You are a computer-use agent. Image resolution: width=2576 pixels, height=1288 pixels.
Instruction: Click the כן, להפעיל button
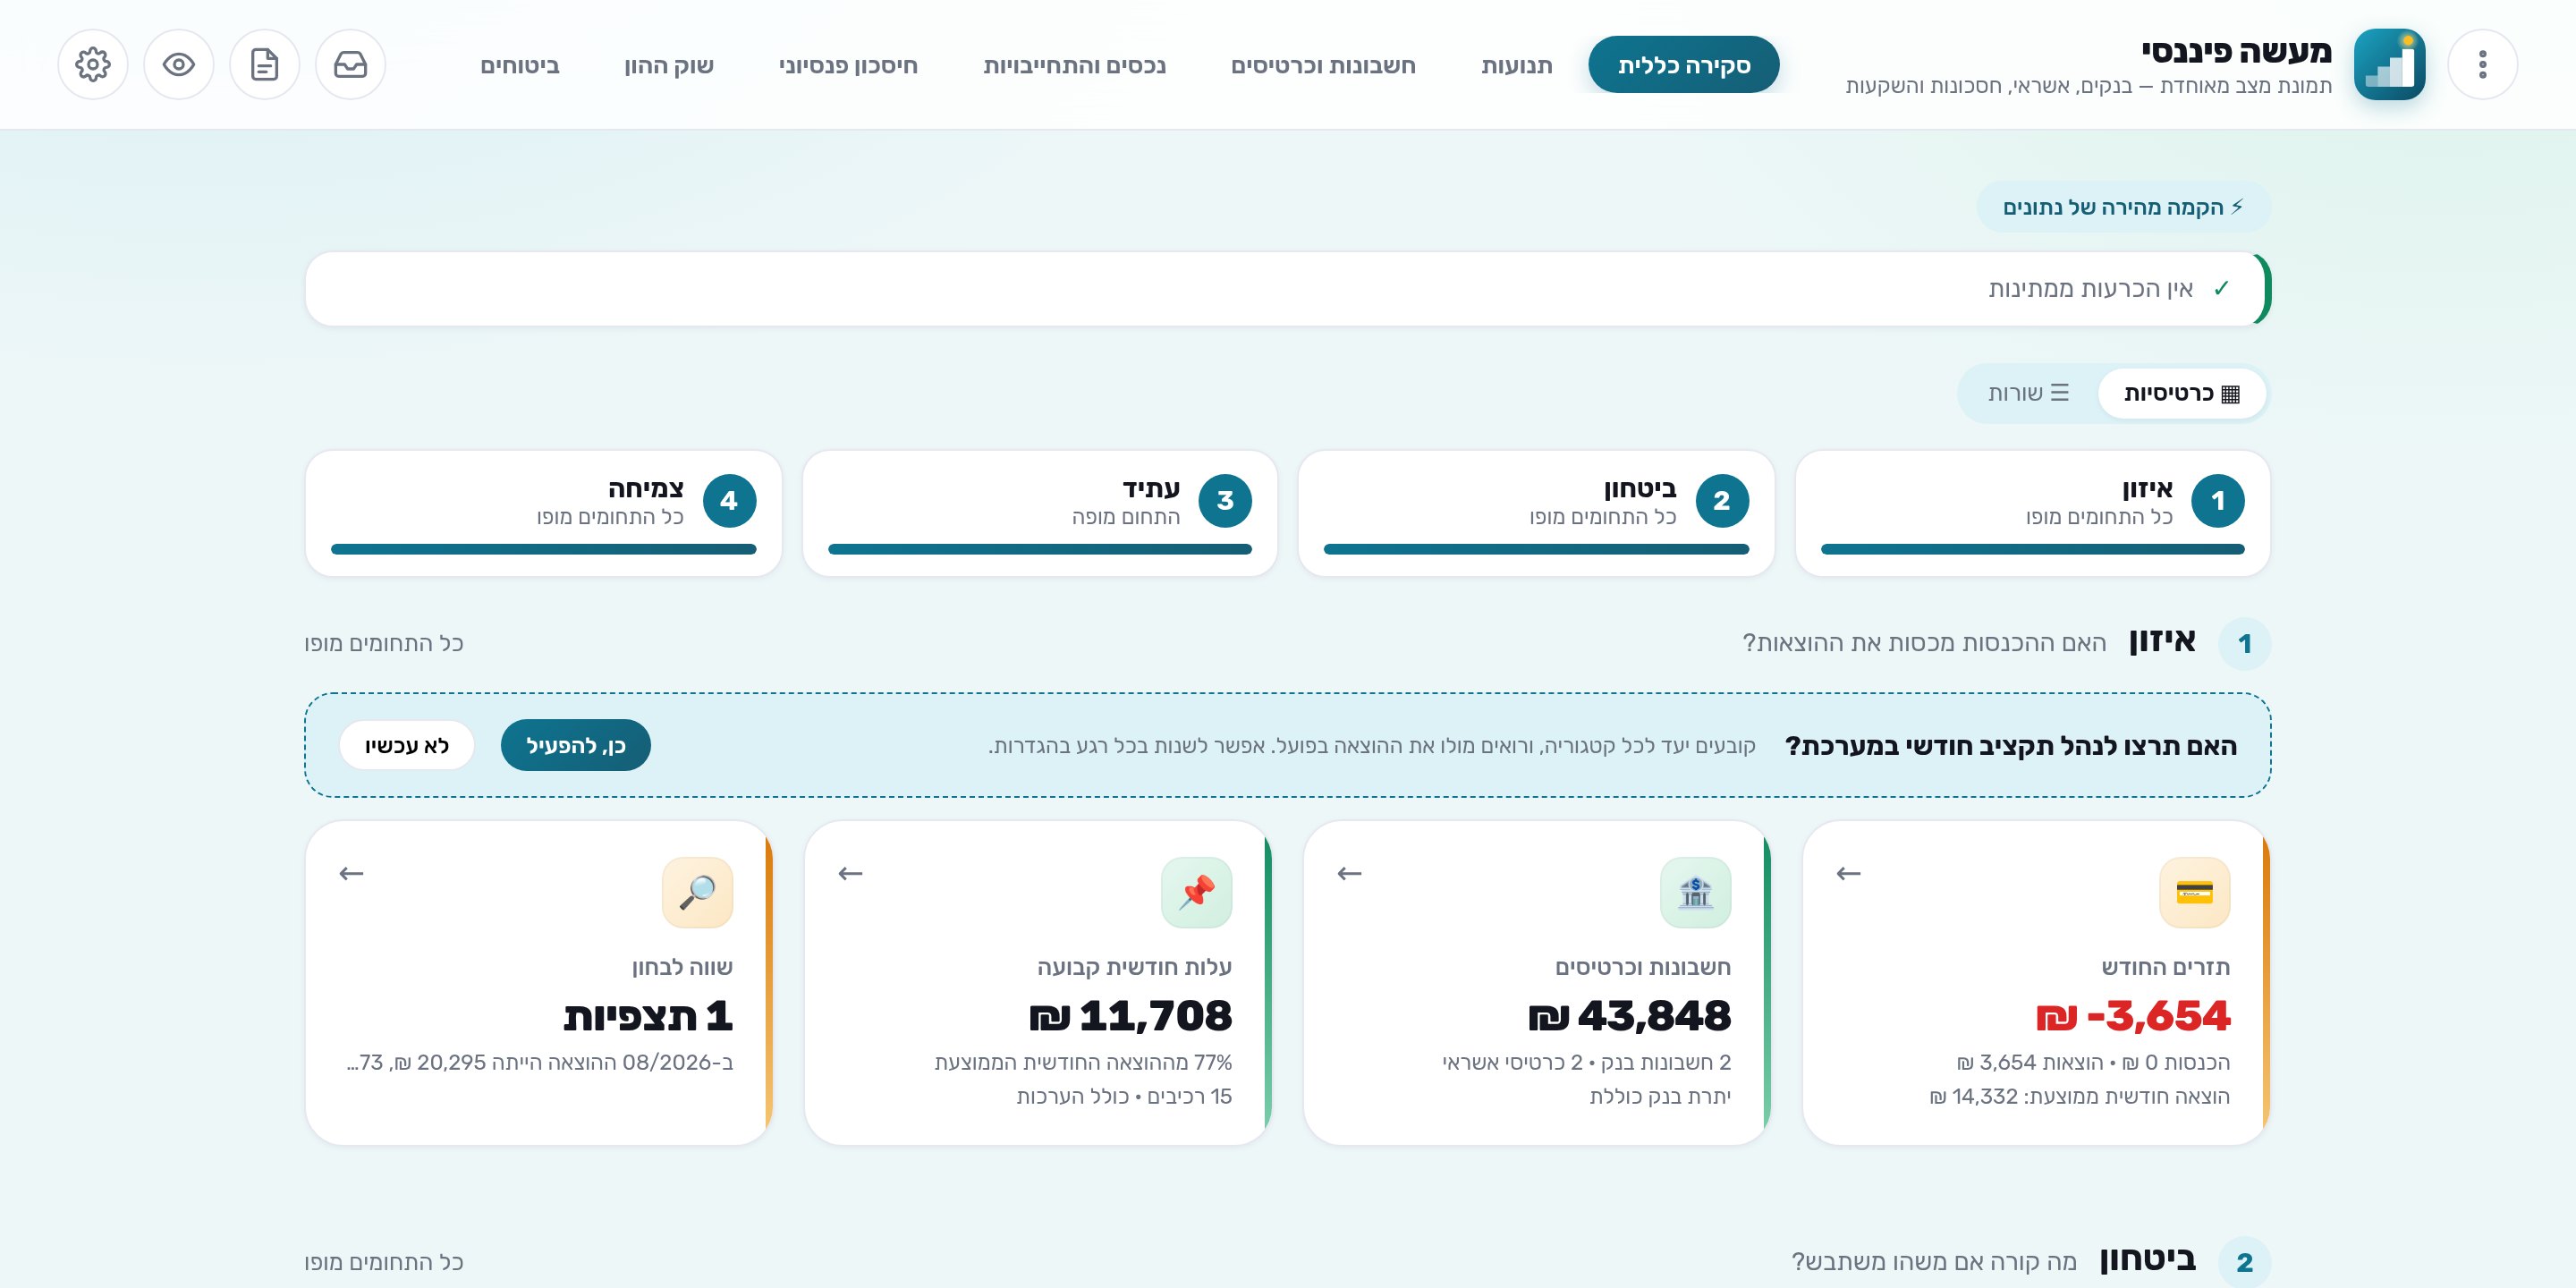575,745
